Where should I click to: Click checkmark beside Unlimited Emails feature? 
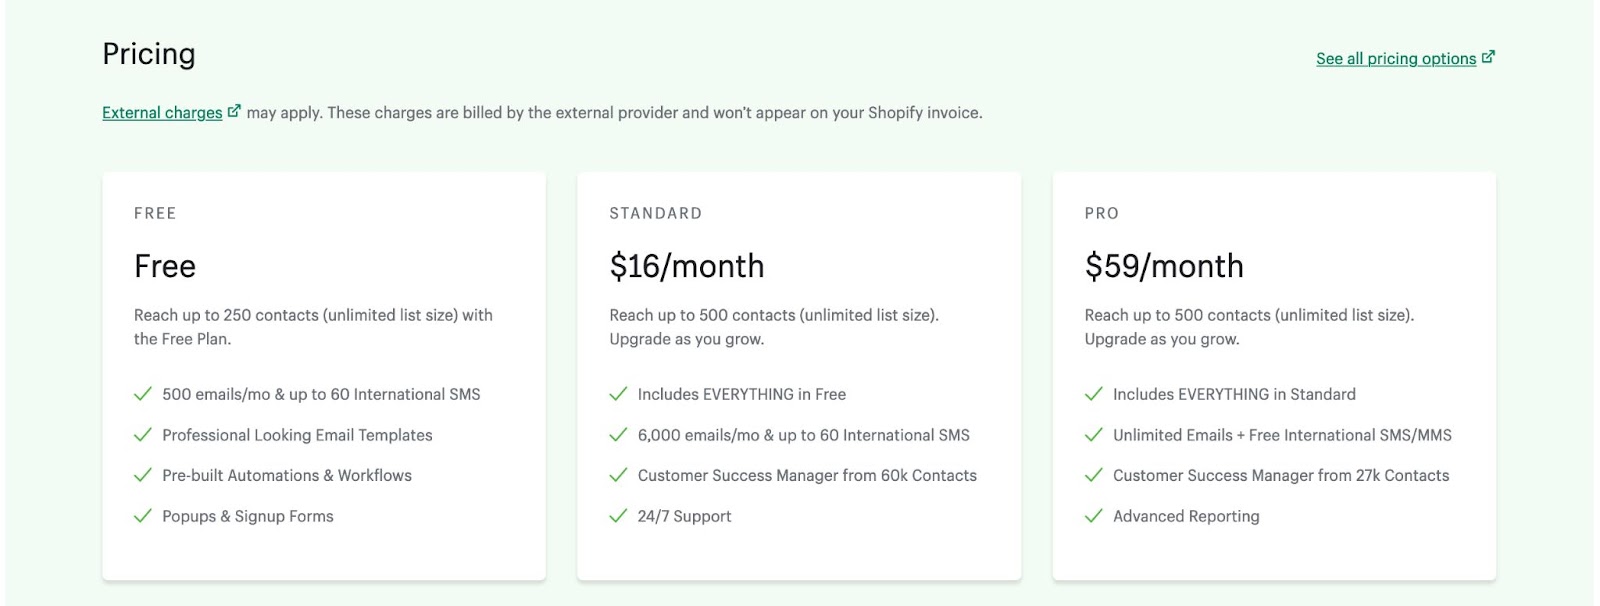coord(1094,435)
